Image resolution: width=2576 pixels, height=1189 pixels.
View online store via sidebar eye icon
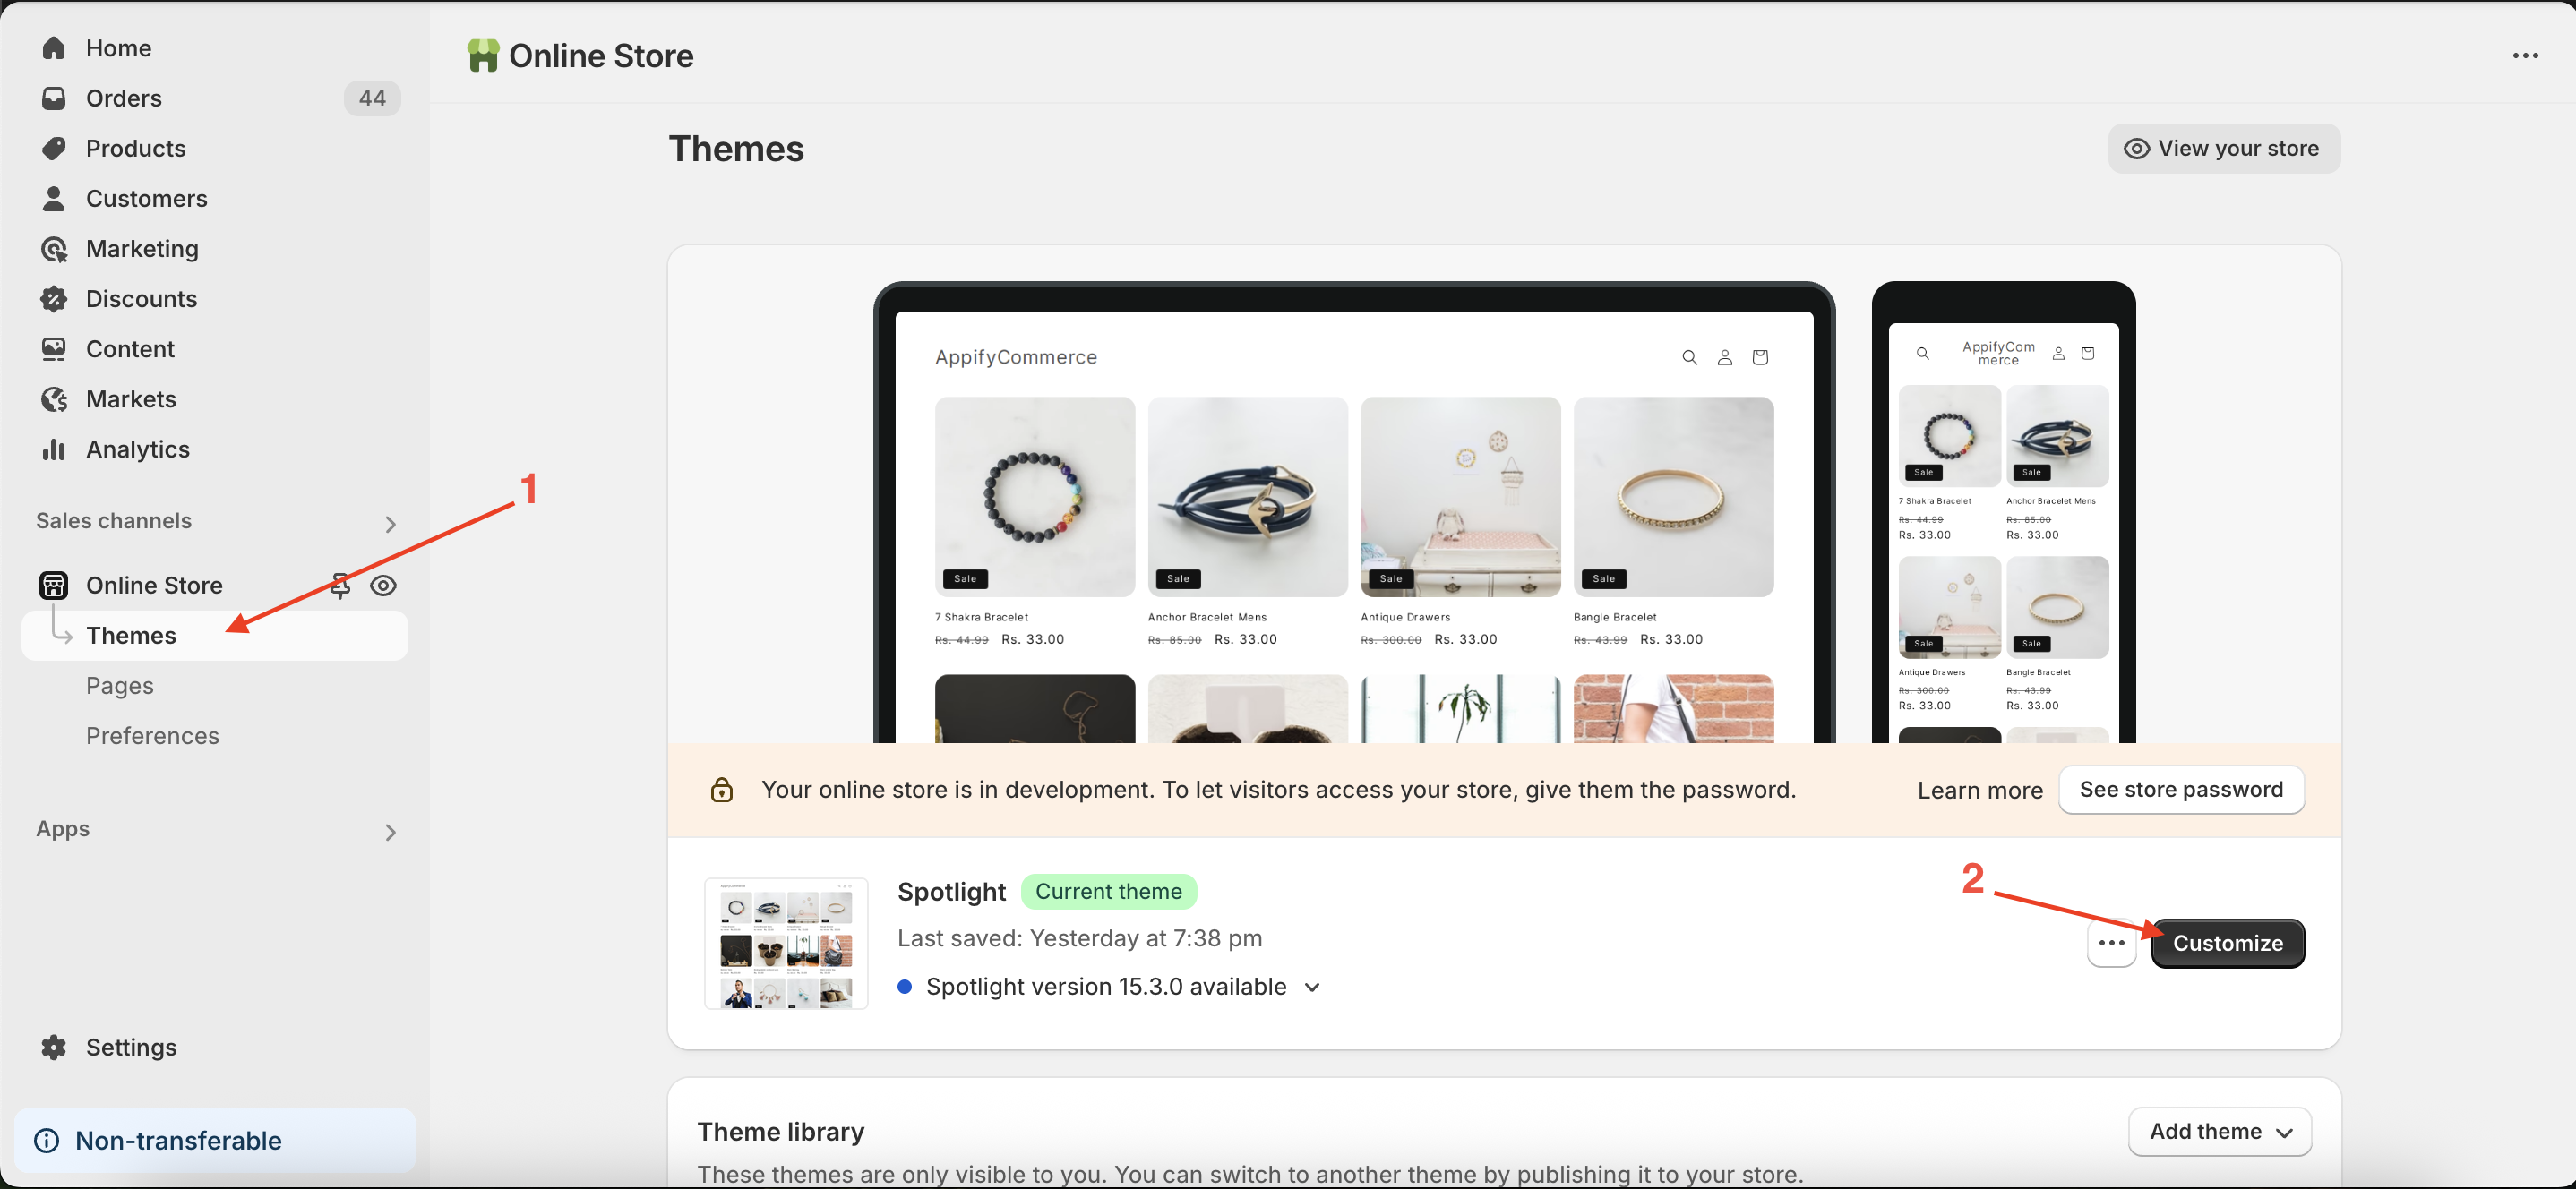pyautogui.click(x=383, y=585)
